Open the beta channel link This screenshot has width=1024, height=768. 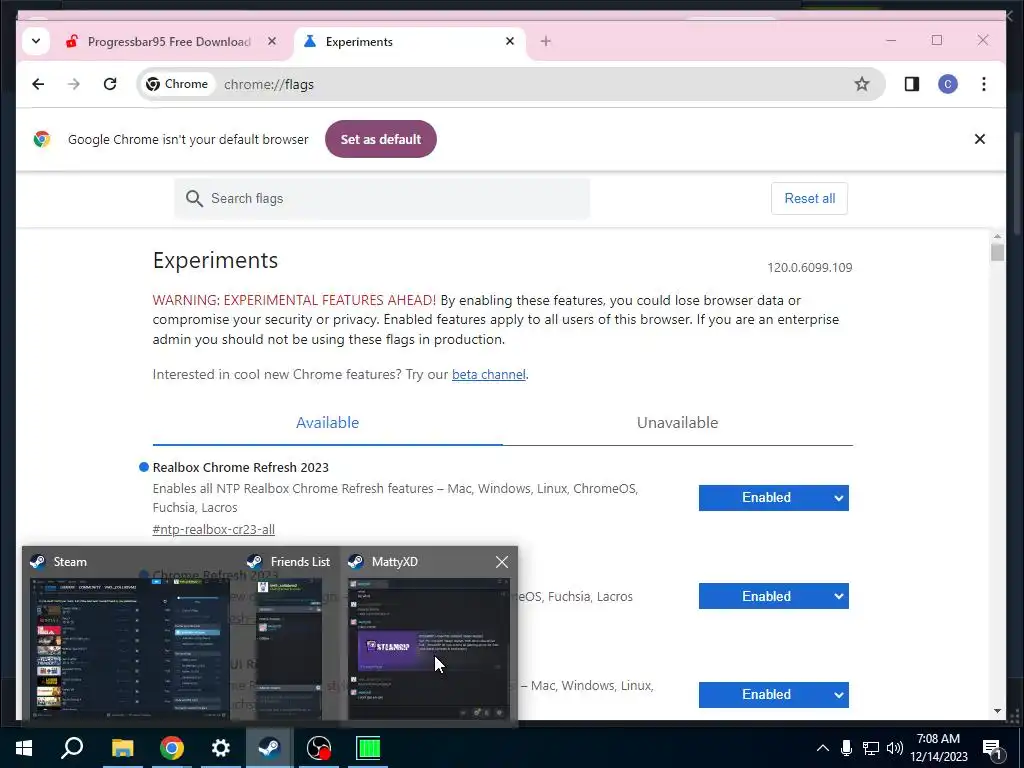[x=488, y=374]
